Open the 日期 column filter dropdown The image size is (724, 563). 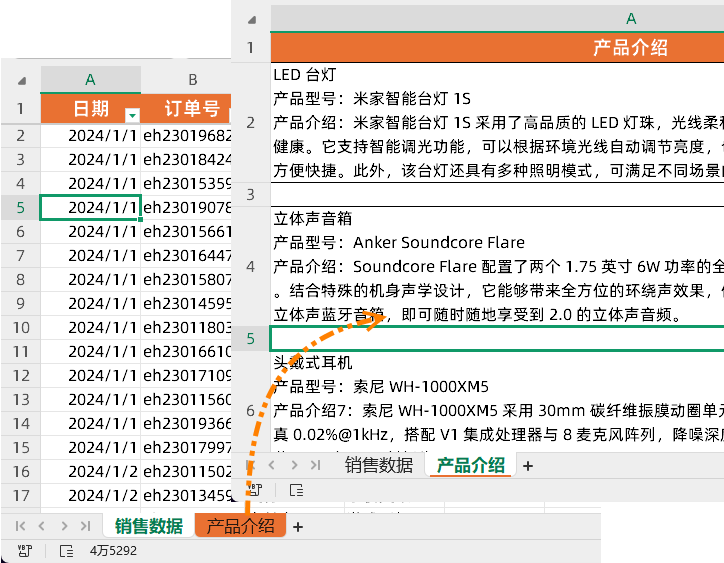click(132, 114)
